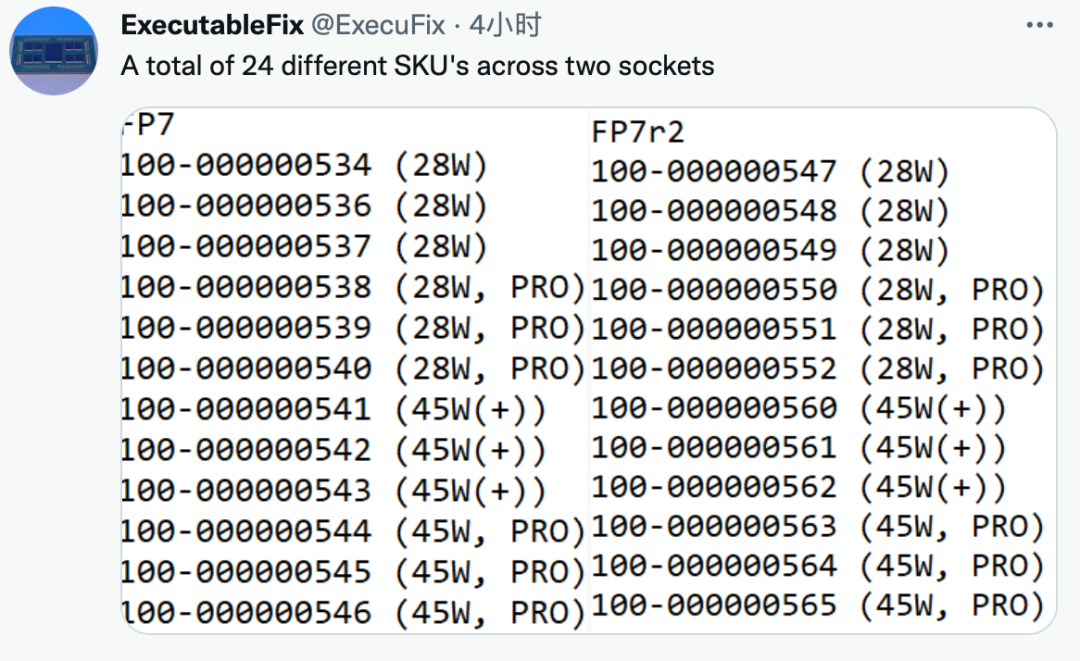Screen dimensions: 1080x661
Task: Click the 100-000000544 (45W, PRO) line
Action: point(353,532)
